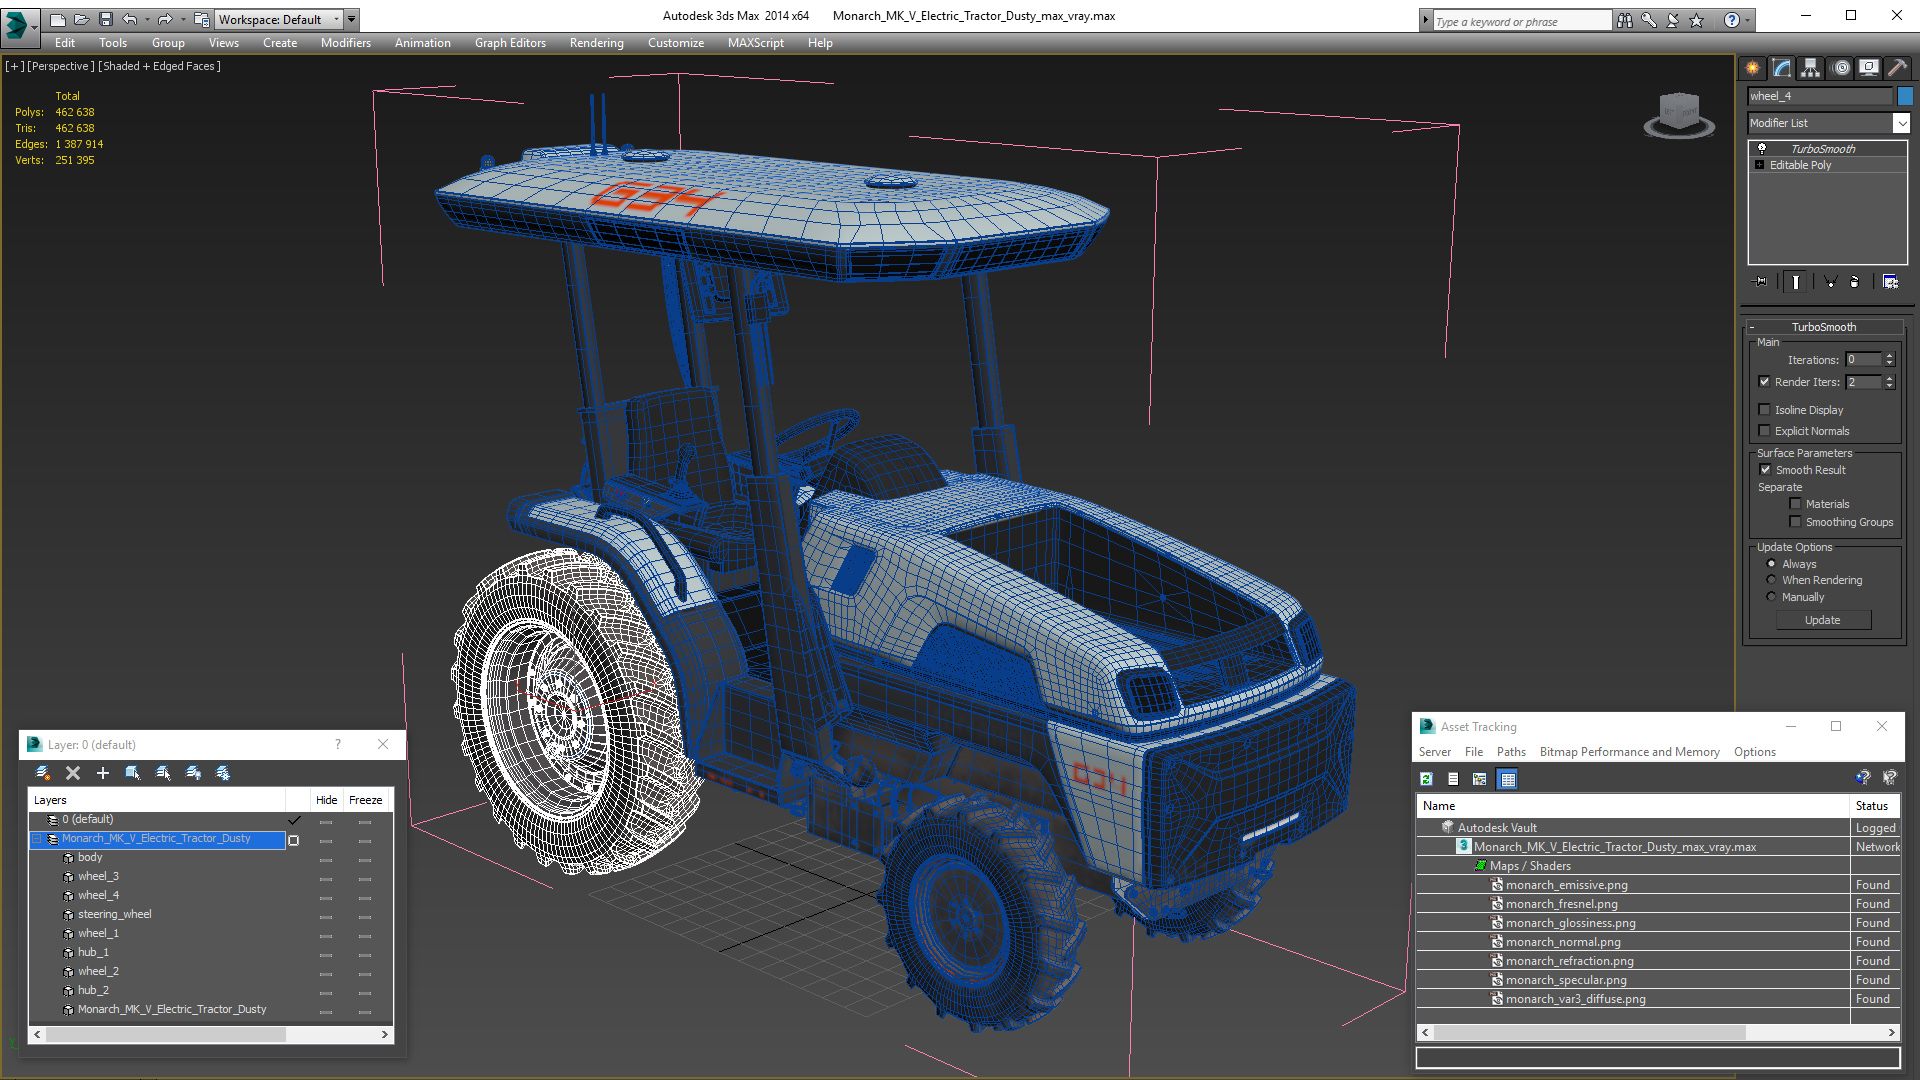Click Hide/Unhide All Layers icon
The image size is (1920, 1080).
193,773
